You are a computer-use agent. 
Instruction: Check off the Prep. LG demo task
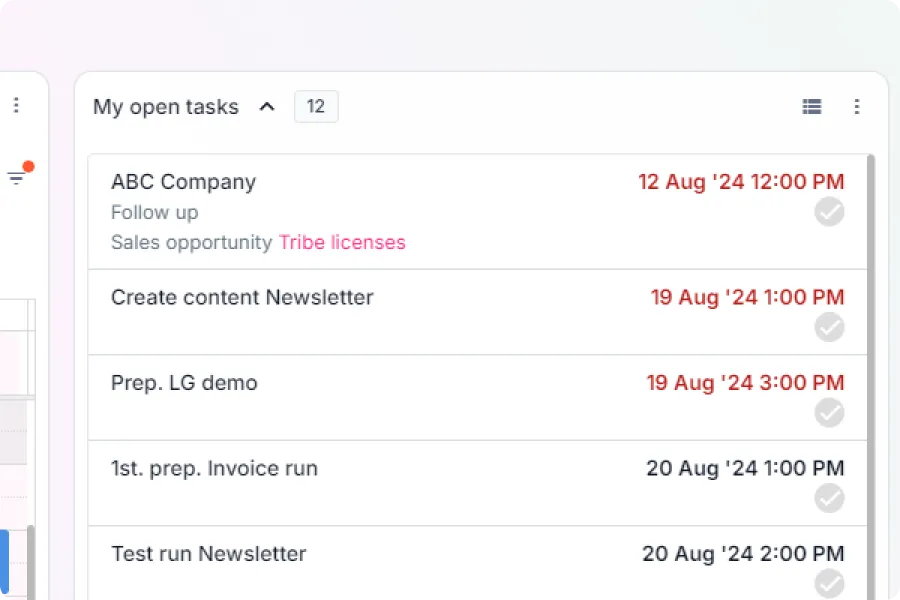829,413
